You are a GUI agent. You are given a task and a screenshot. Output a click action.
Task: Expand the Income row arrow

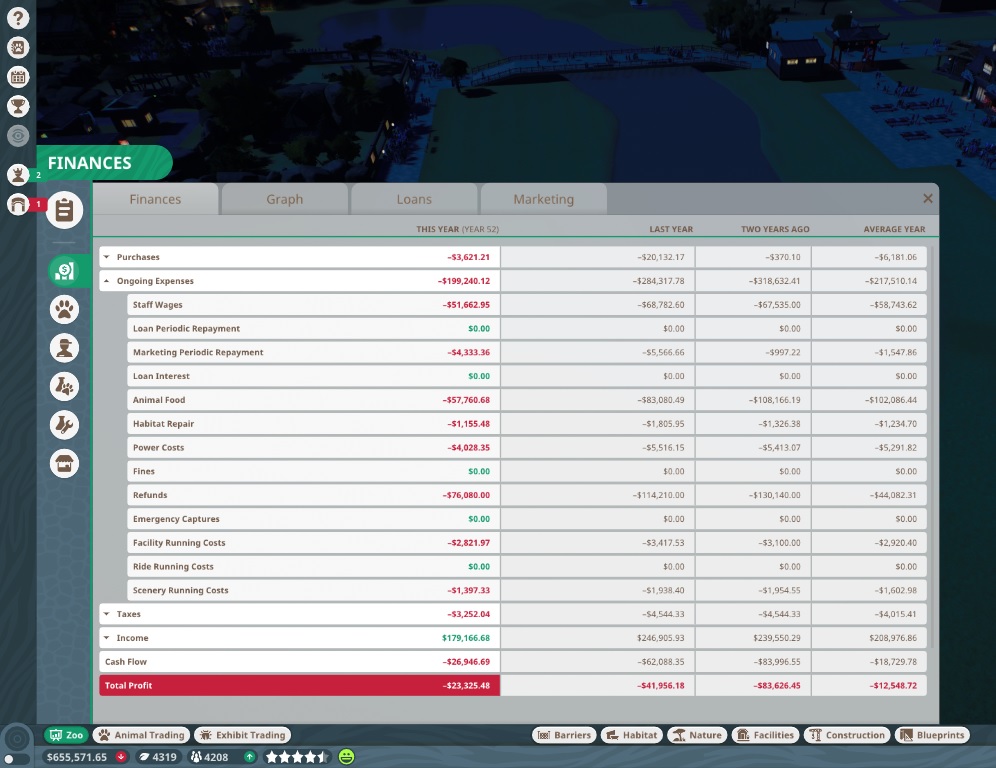107,638
